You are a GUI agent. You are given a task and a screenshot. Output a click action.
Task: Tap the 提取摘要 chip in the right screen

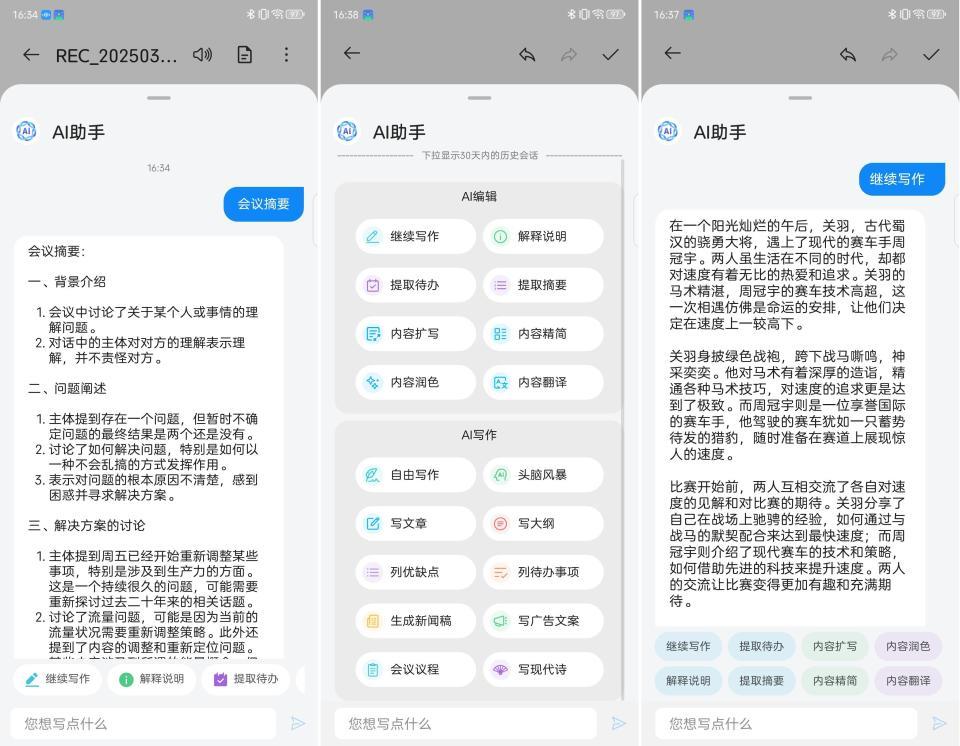[761, 680]
